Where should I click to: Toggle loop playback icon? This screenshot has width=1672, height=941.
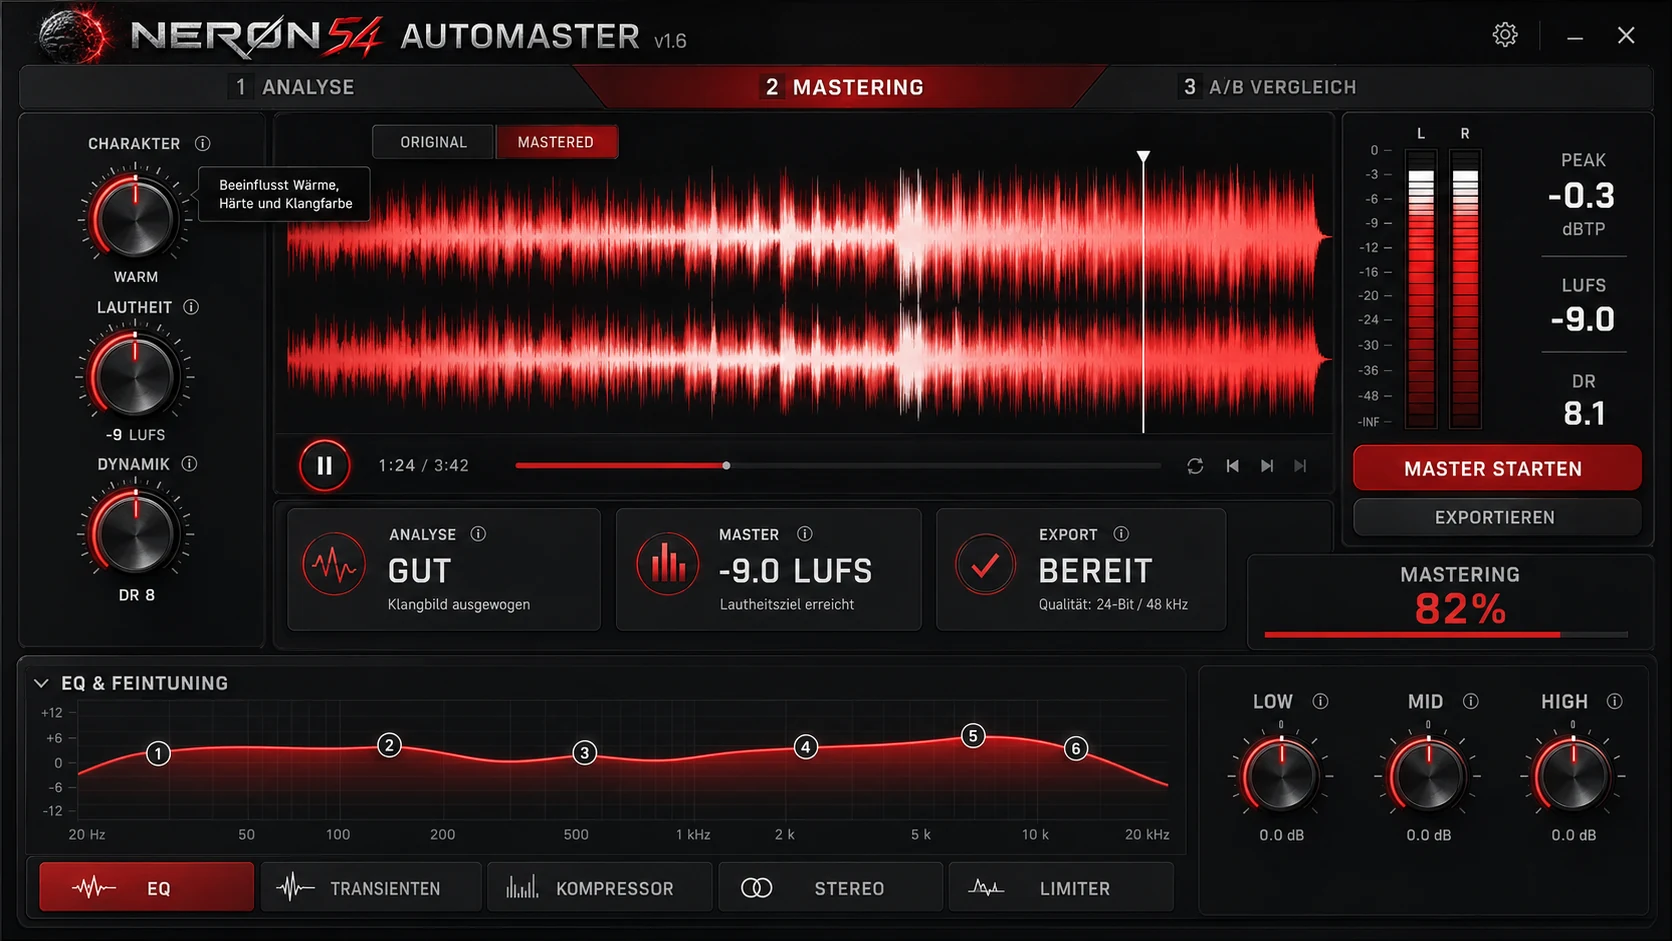pos(1195,466)
